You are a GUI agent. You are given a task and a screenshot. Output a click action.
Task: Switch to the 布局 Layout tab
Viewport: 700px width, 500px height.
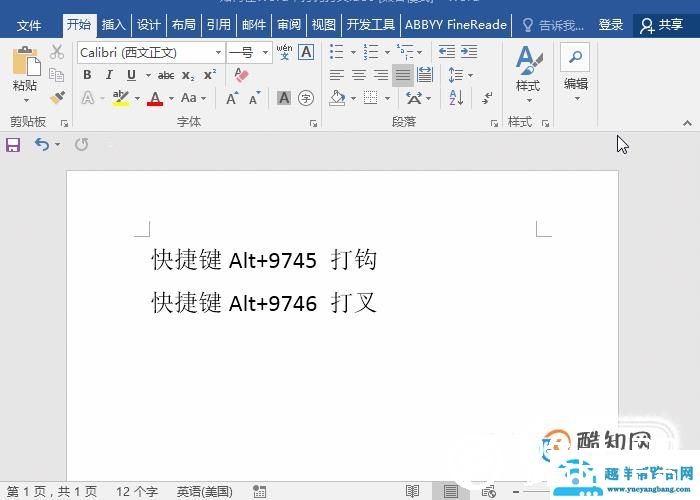(x=183, y=25)
